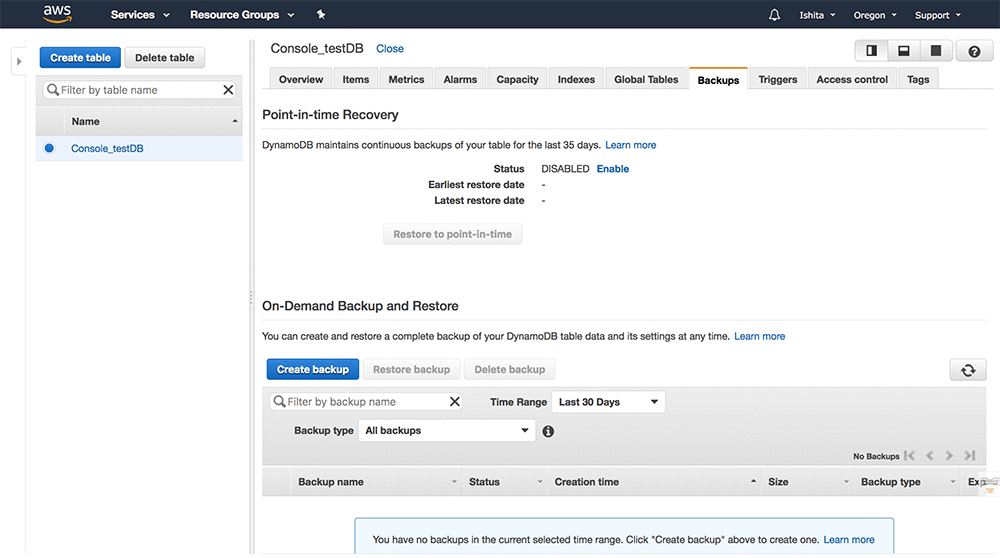The height and width of the screenshot is (558, 1000).
Task: Sort tables by Name column
Action: point(152,121)
